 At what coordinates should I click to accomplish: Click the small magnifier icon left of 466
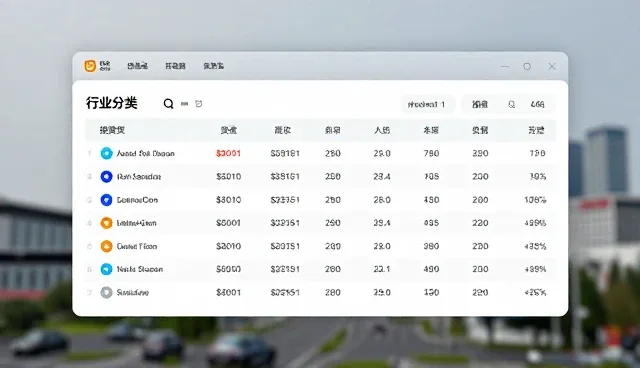click(511, 104)
